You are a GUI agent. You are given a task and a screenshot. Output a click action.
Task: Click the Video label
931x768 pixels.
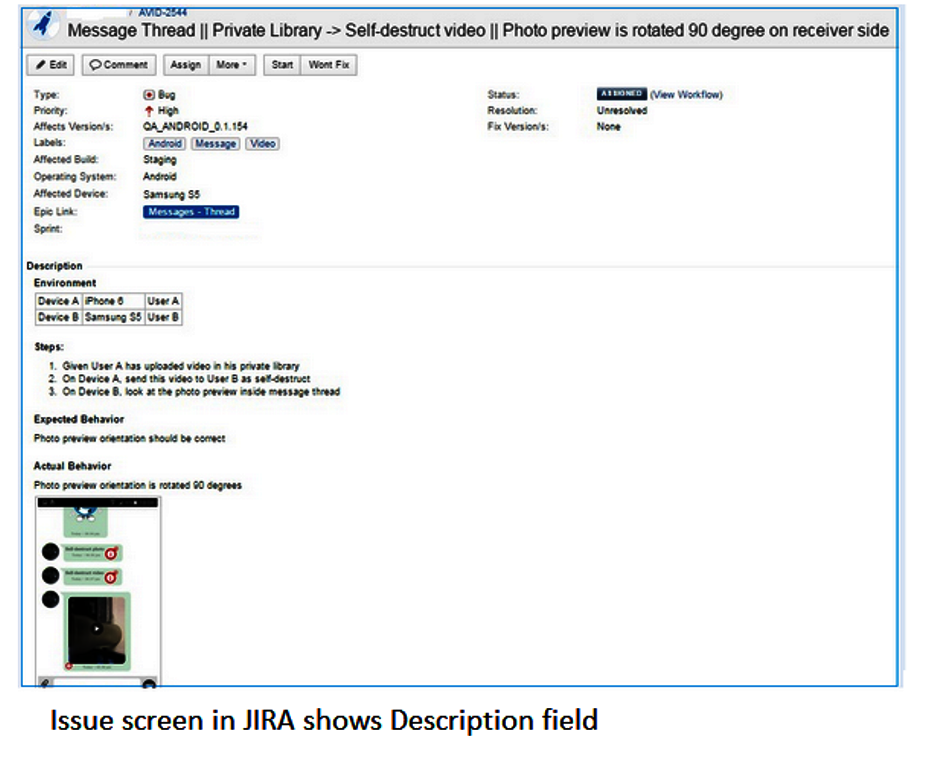261,143
